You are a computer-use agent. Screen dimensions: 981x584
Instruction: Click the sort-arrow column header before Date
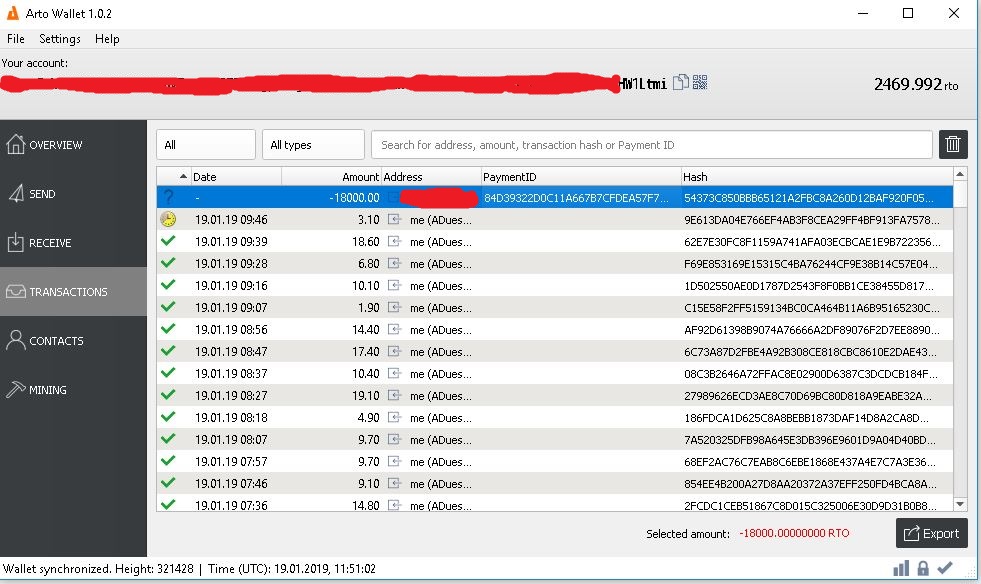[173, 177]
